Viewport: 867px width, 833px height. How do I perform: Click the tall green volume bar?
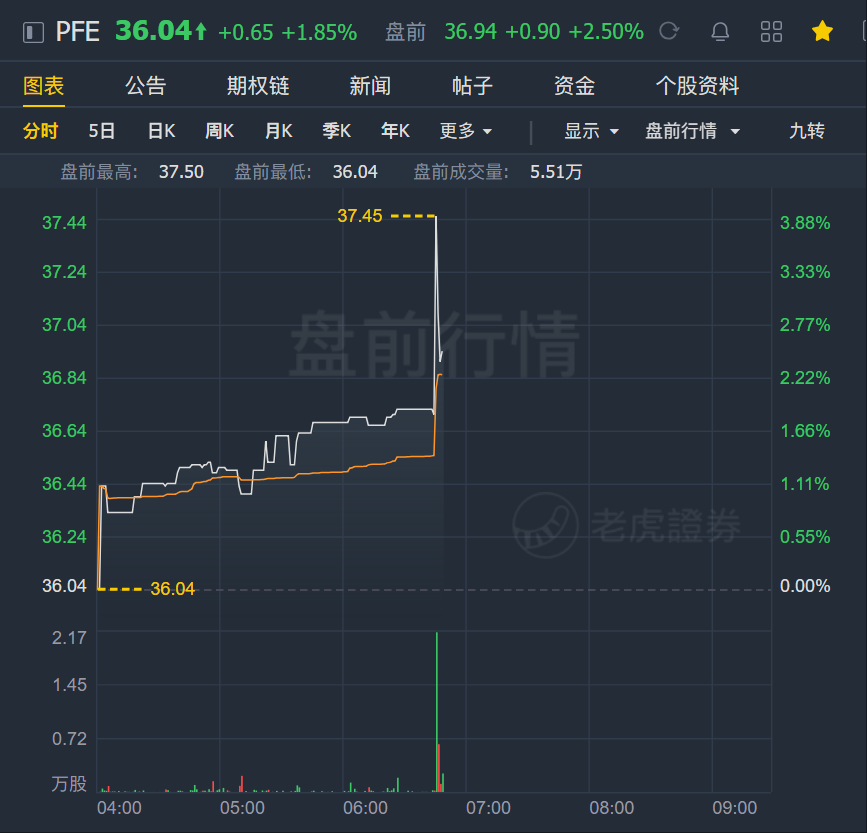437,712
